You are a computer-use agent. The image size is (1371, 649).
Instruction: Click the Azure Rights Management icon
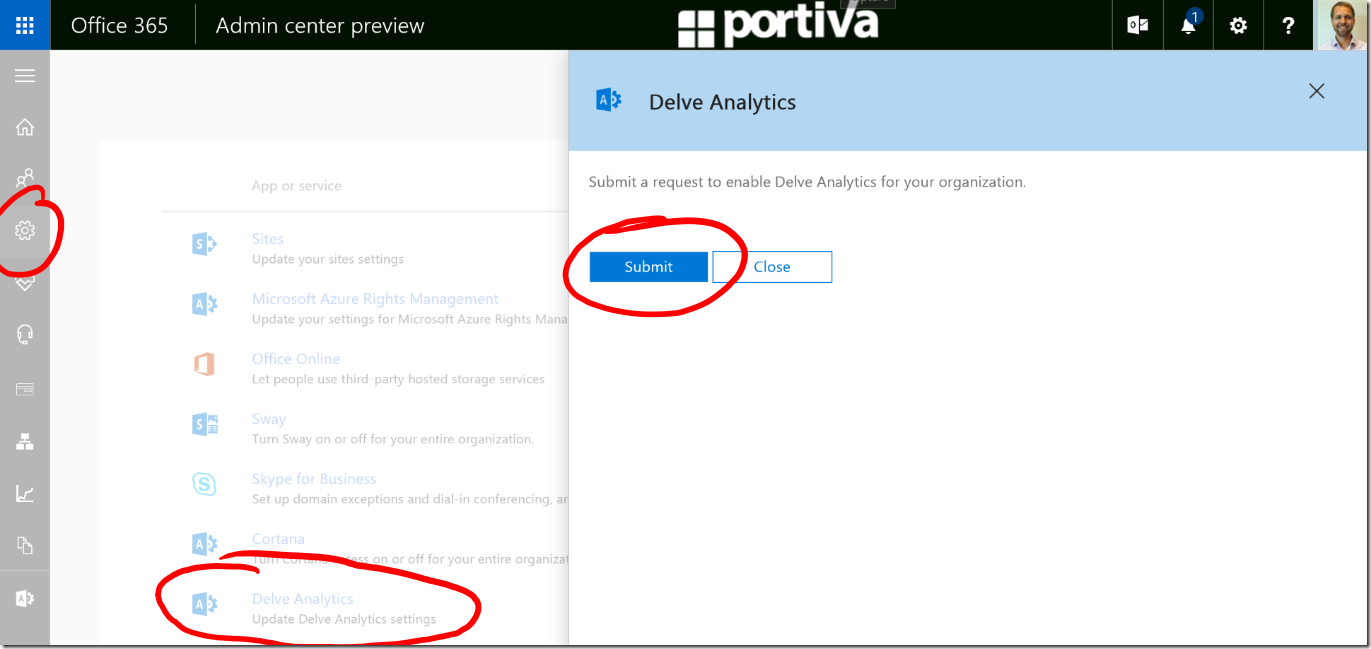point(204,304)
